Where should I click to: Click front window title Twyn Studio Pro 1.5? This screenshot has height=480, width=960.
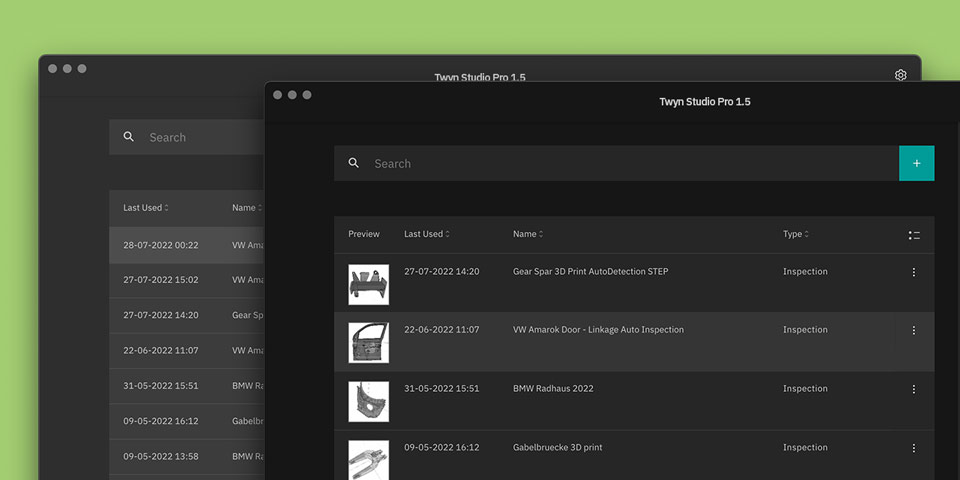(x=705, y=102)
